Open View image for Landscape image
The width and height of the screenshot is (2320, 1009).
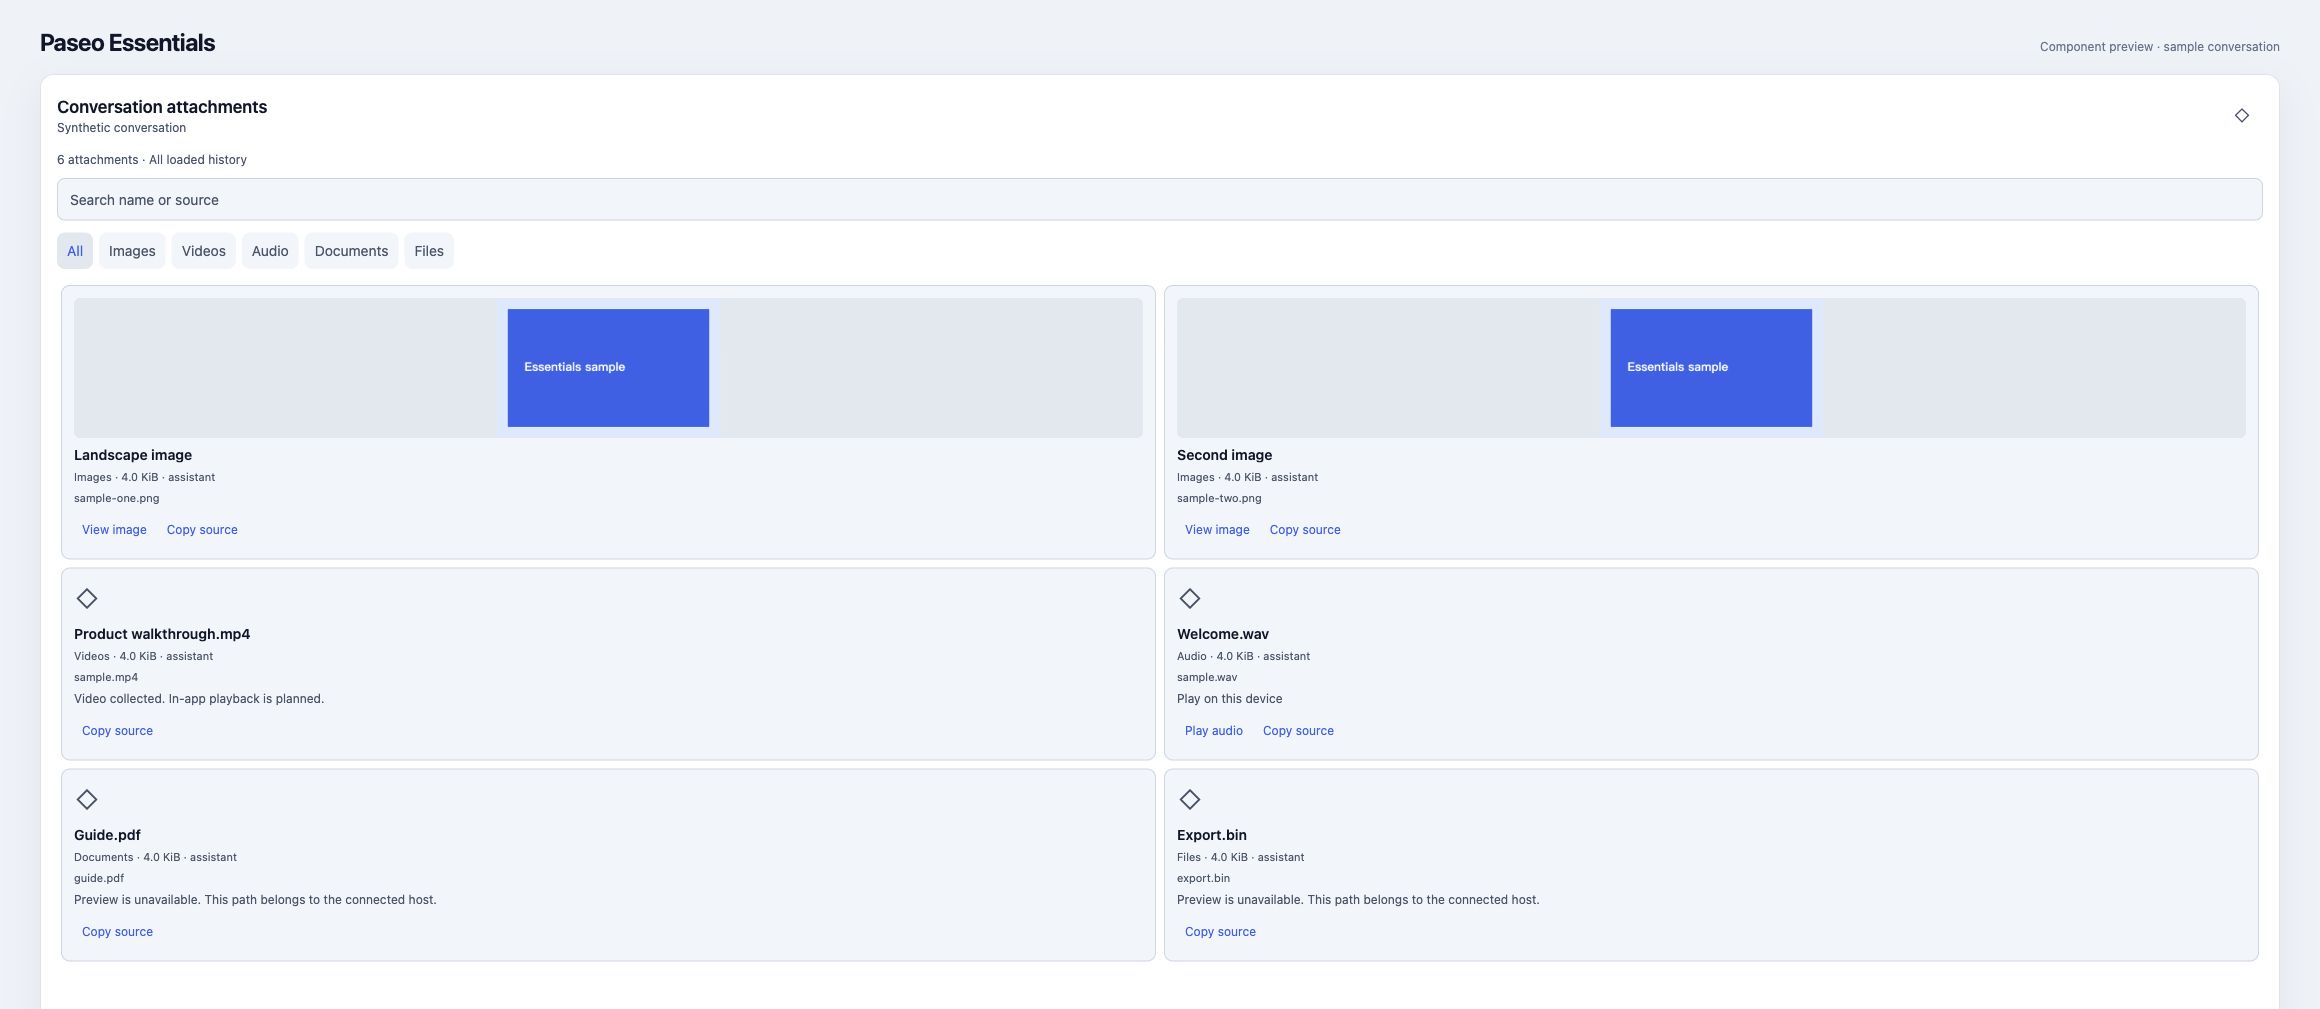click(114, 530)
